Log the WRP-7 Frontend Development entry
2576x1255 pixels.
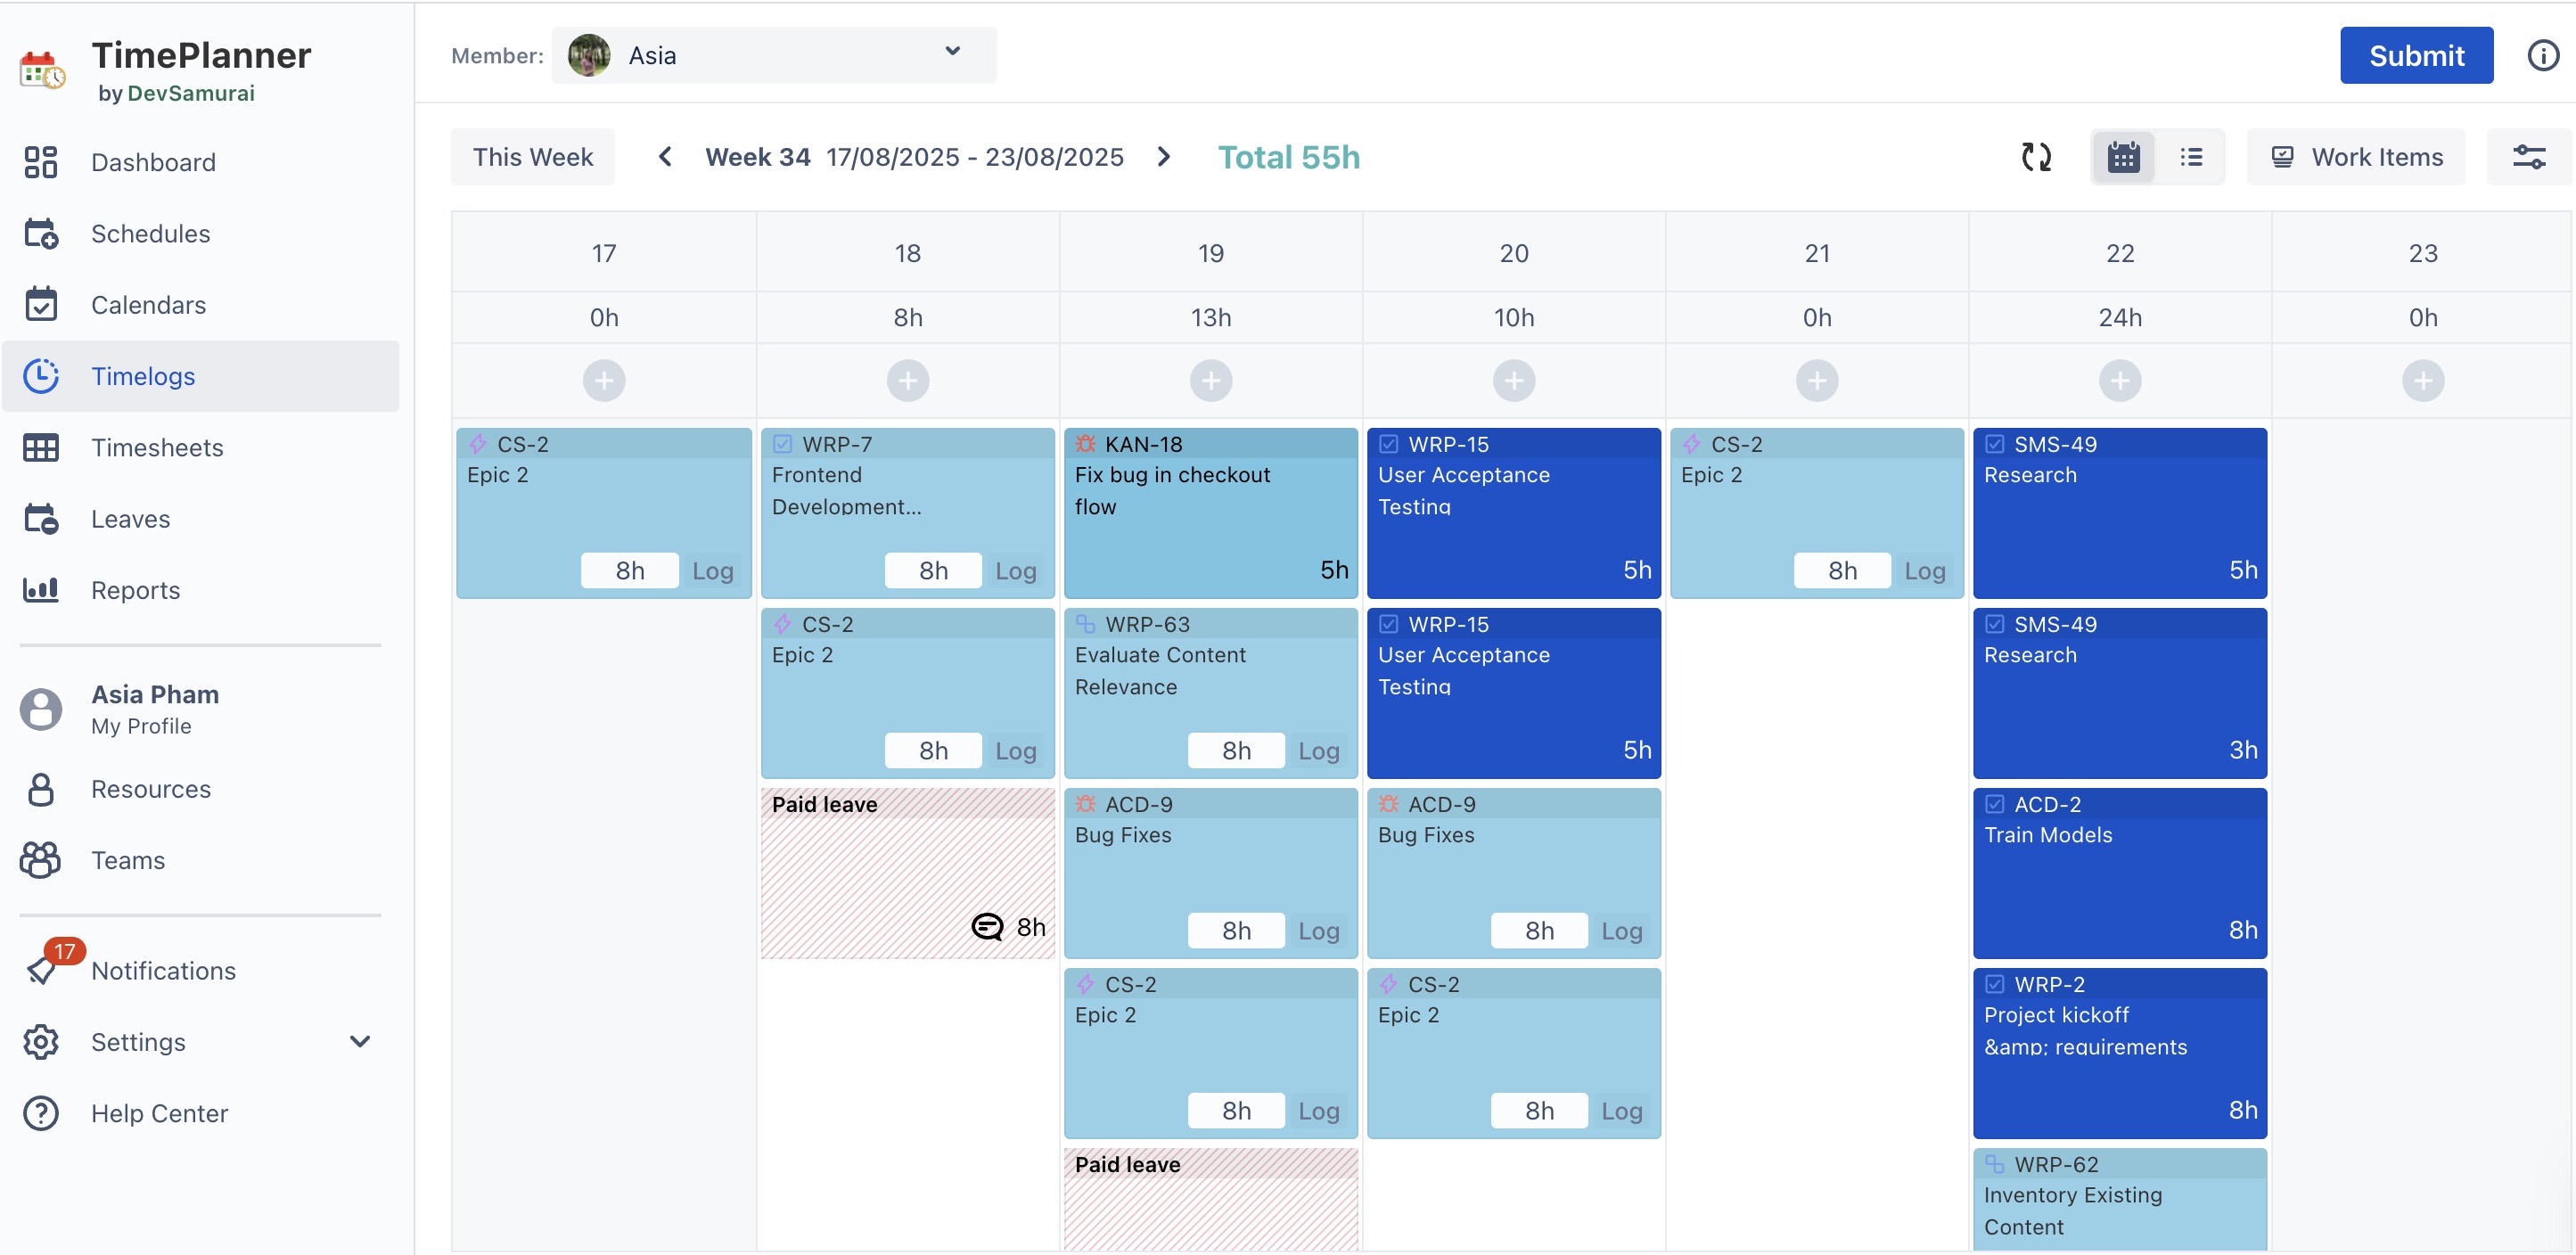(1015, 571)
